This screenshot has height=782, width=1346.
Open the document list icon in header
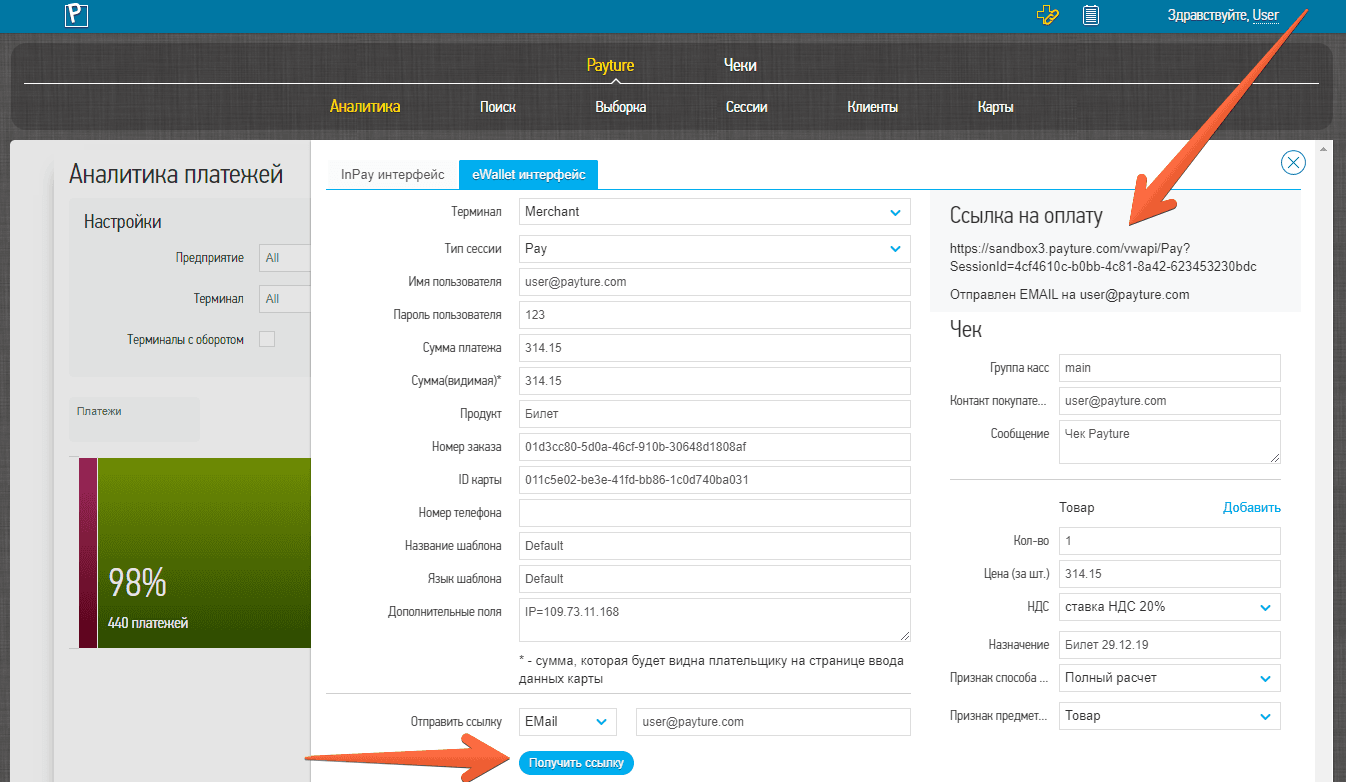pos(1091,15)
